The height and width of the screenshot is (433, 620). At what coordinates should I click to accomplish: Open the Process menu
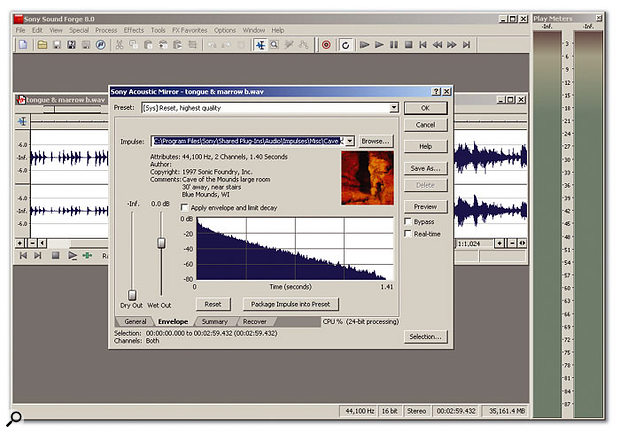point(106,30)
